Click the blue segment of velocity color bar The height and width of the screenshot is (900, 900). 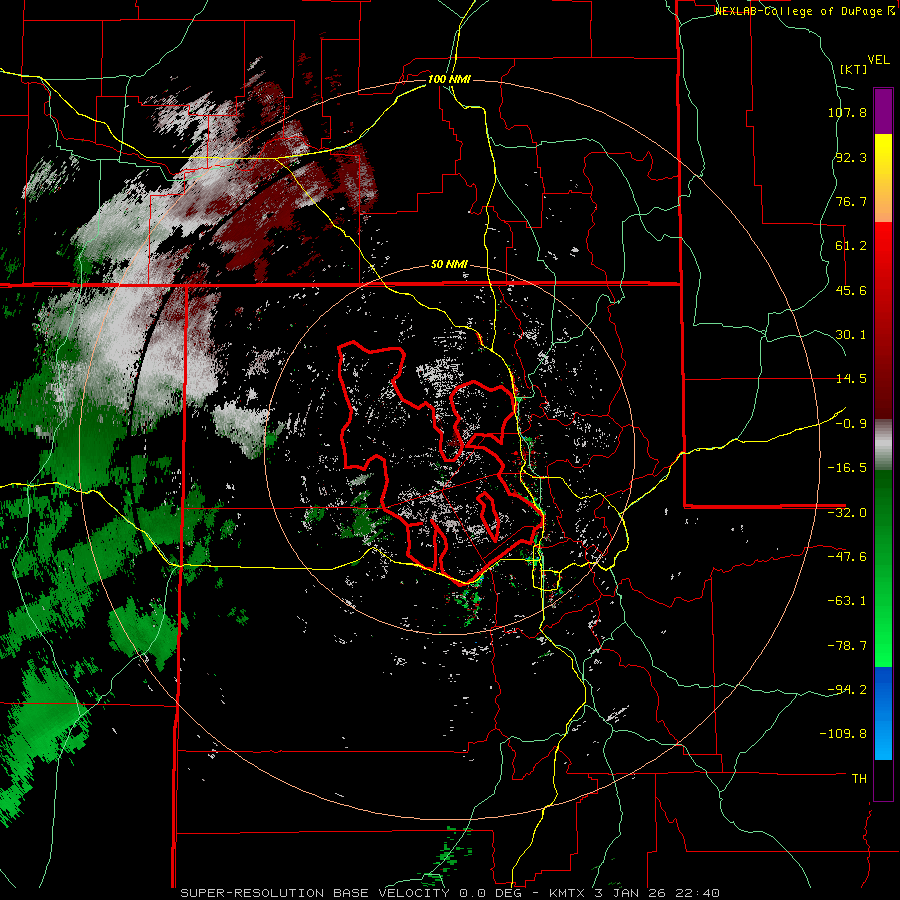point(883,713)
